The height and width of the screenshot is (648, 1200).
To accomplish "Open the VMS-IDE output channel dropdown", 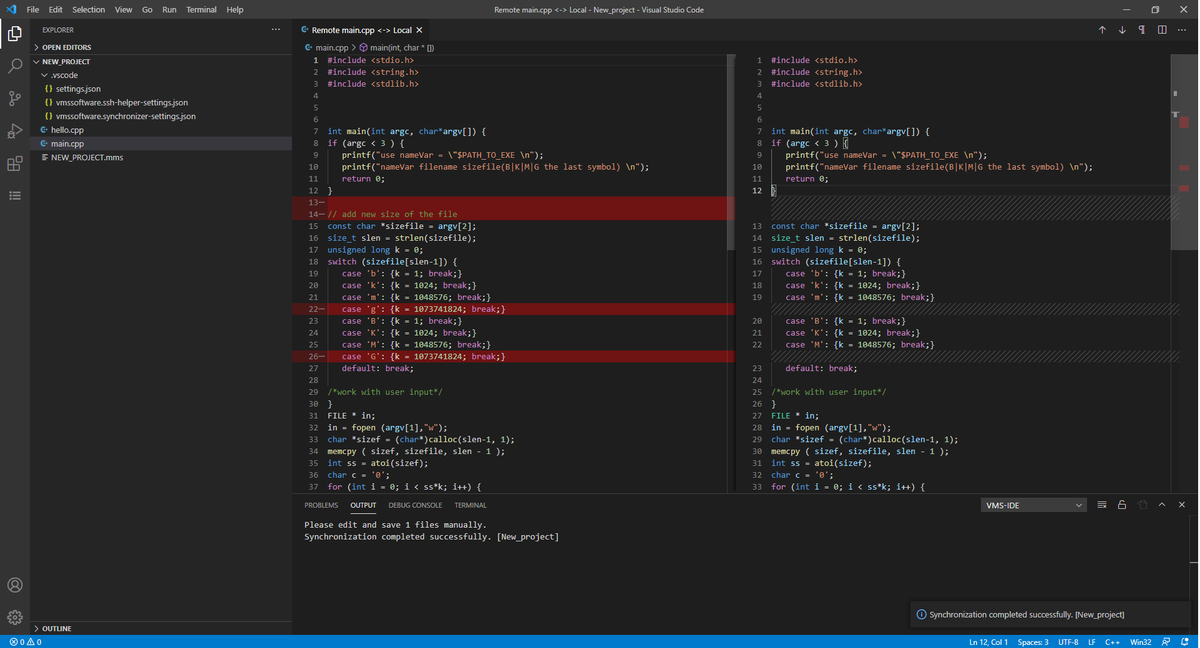I will (x=1034, y=505).
